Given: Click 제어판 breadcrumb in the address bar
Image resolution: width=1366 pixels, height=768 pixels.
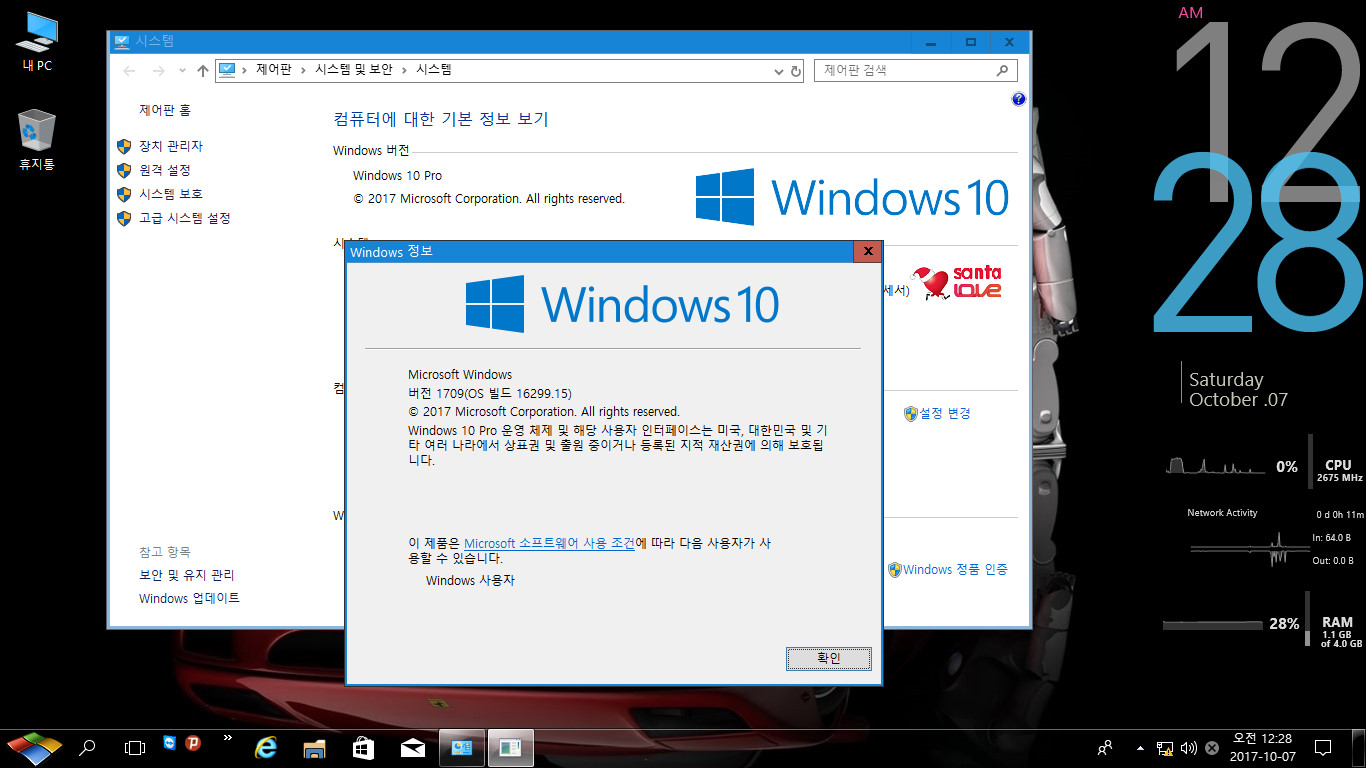Looking at the screenshot, I should click(273, 70).
